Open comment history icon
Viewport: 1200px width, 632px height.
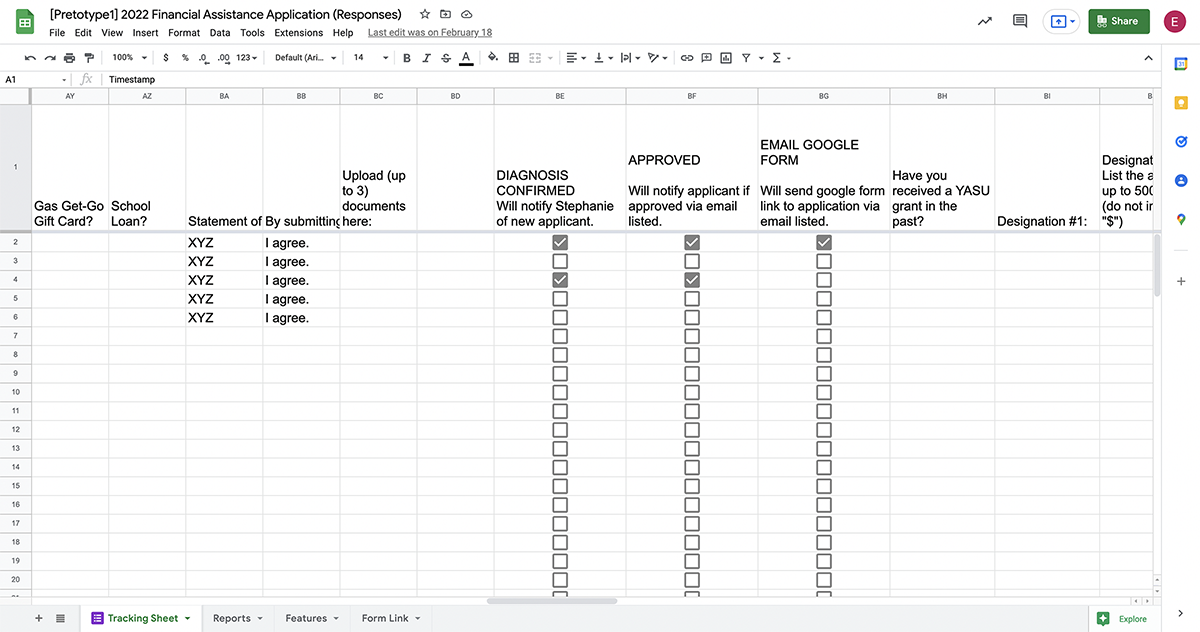1020,21
